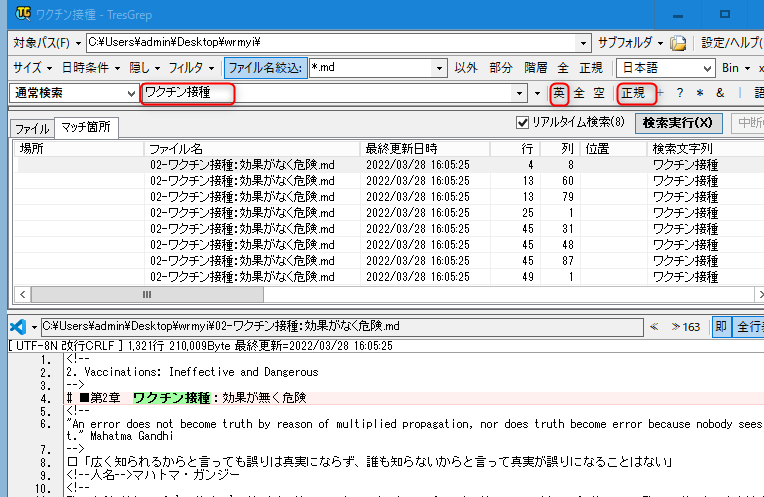
Task: Toggle the リアルタイム検索 checkbox
Action: coord(522,123)
